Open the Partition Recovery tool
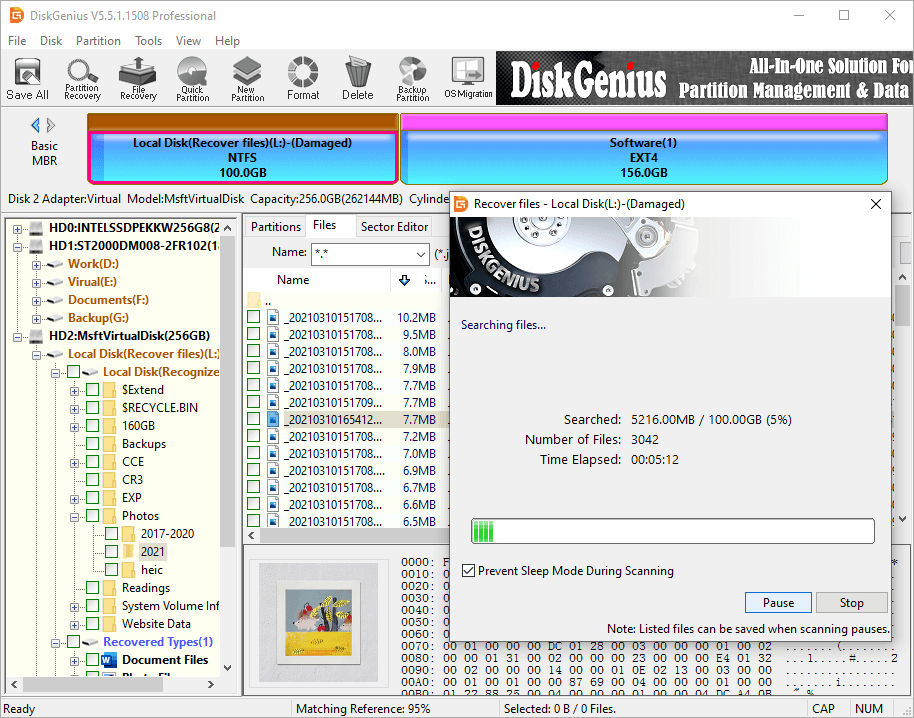The width and height of the screenshot is (914, 718). pyautogui.click(x=82, y=79)
